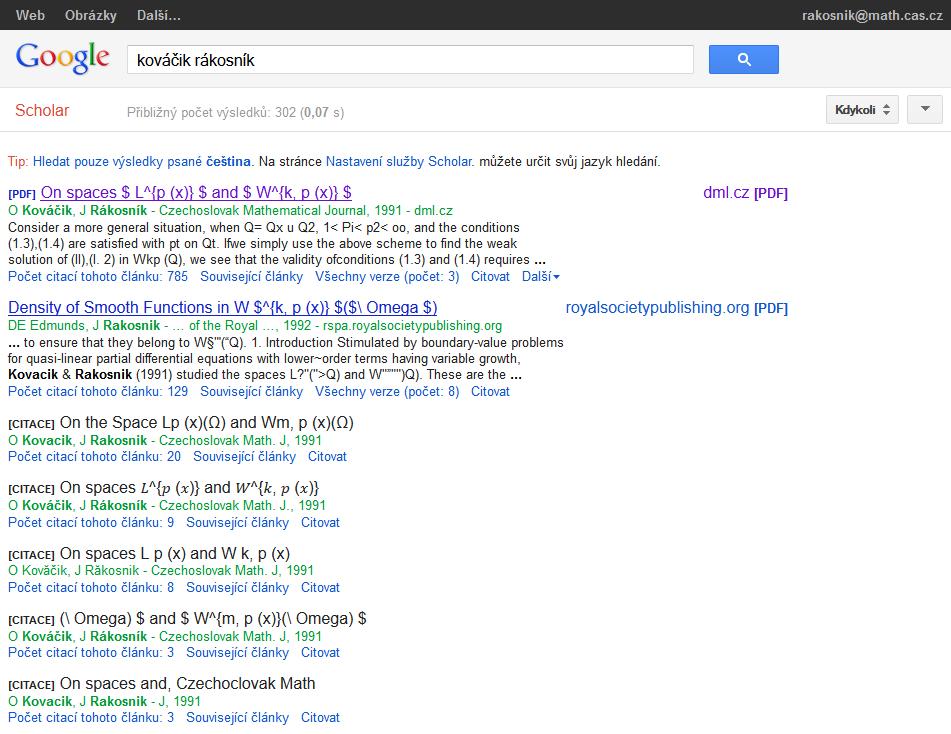
Task: View citations of the W^{m, p (x)} result
Action: [91, 652]
